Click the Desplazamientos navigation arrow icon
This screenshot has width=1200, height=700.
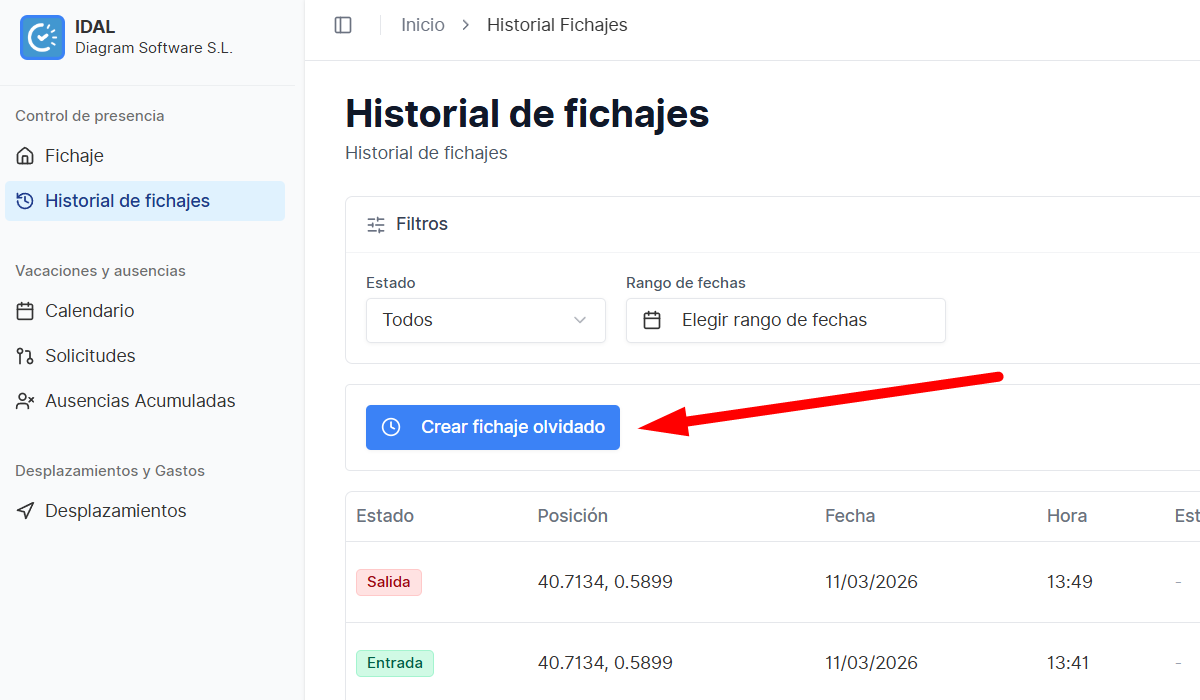pyautogui.click(x=26, y=511)
